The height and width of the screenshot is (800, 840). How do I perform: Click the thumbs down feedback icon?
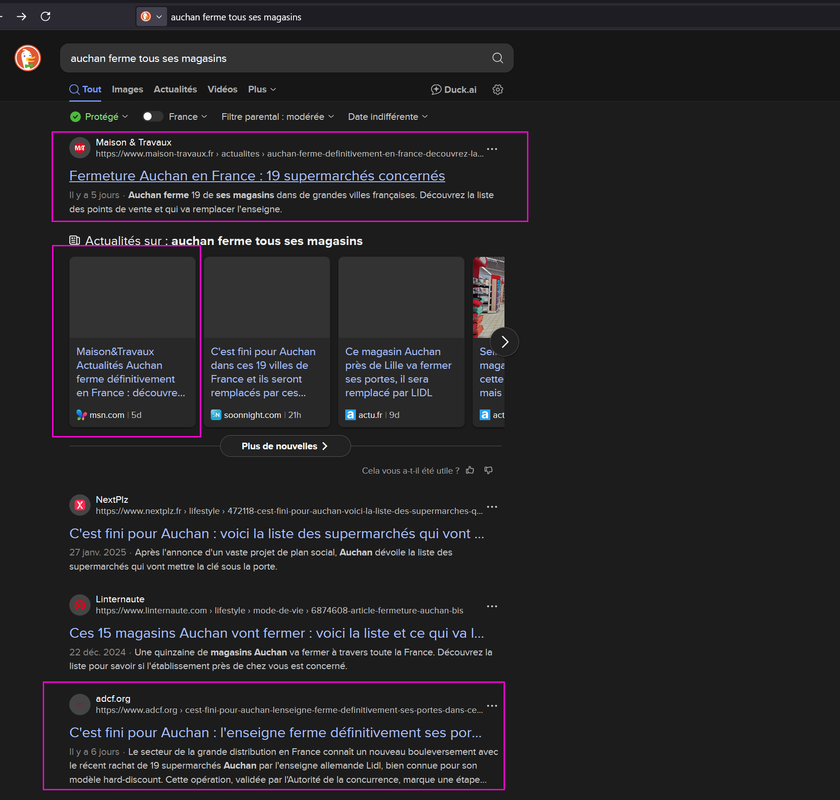pos(488,470)
